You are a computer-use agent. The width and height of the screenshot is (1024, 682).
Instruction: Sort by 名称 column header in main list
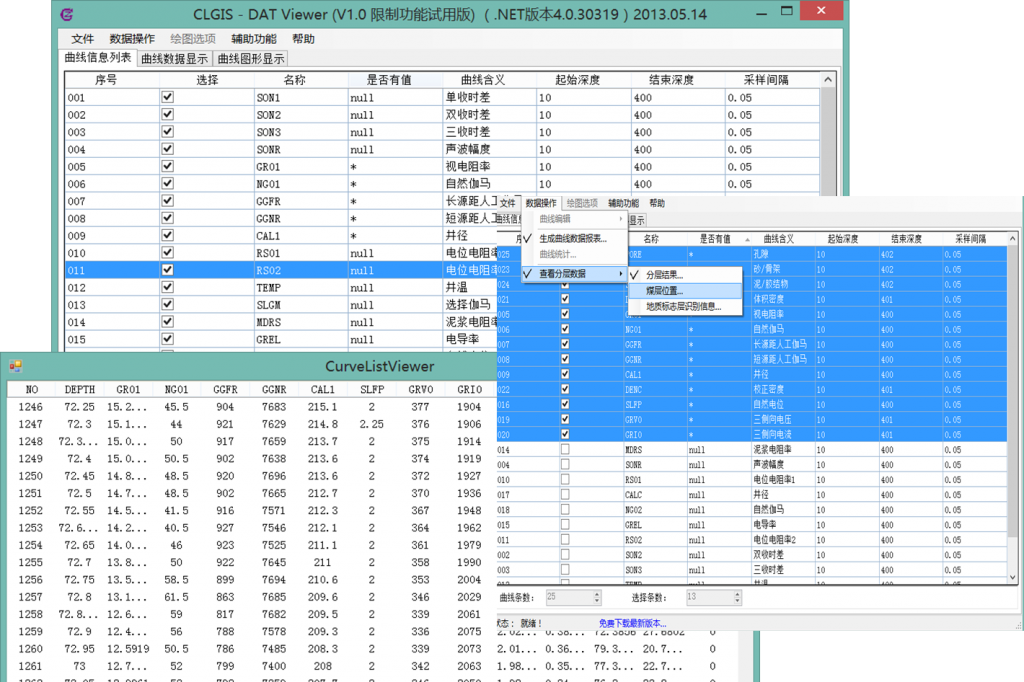click(301, 80)
